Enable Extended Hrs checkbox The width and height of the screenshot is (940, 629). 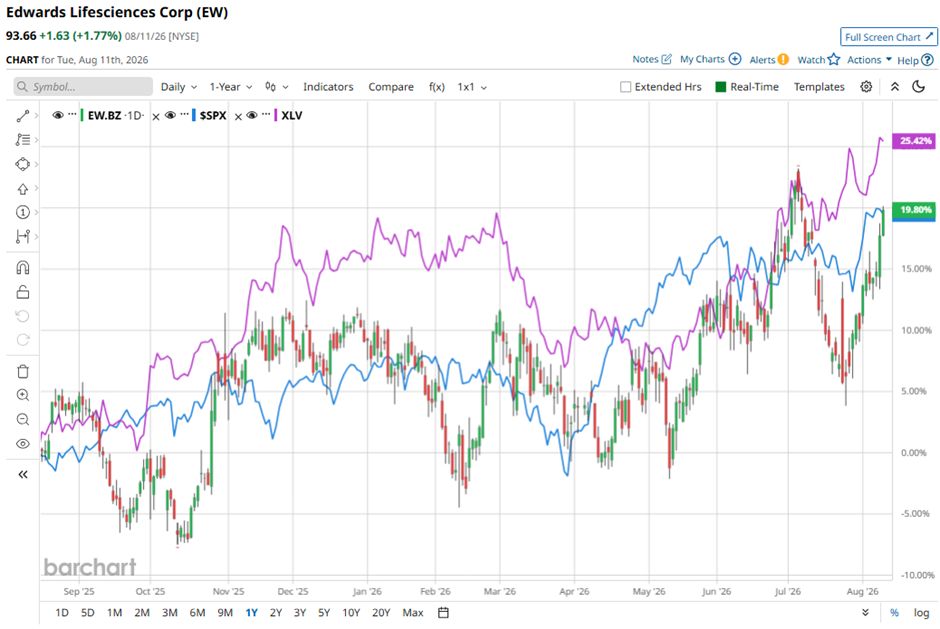(625, 87)
